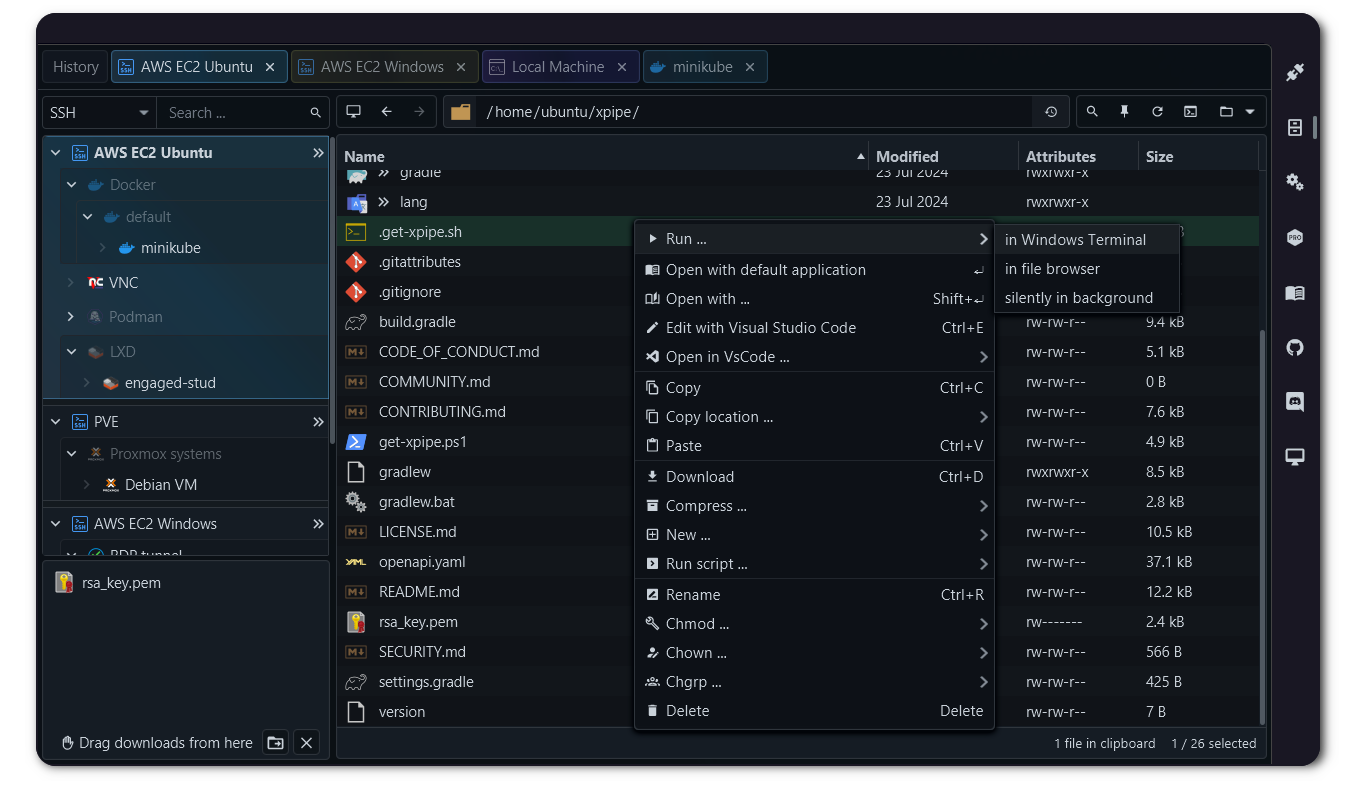Image resolution: width=1360 pixels, height=790 pixels.
Task: Open the XPipe GitHub page icon
Action: coord(1294,347)
